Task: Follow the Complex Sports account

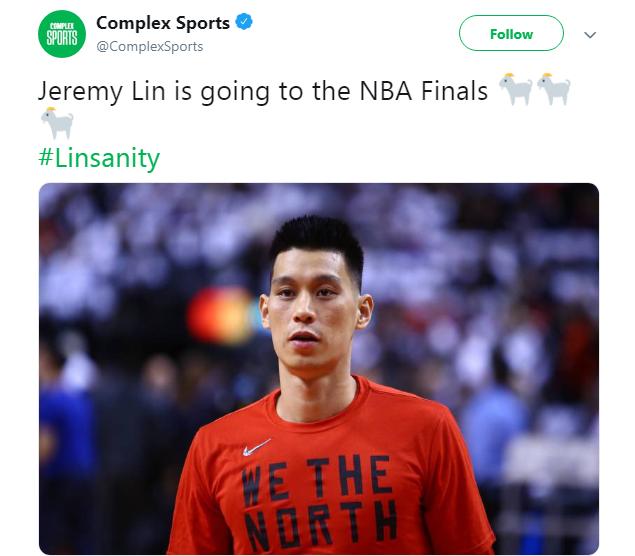Action: [x=511, y=33]
